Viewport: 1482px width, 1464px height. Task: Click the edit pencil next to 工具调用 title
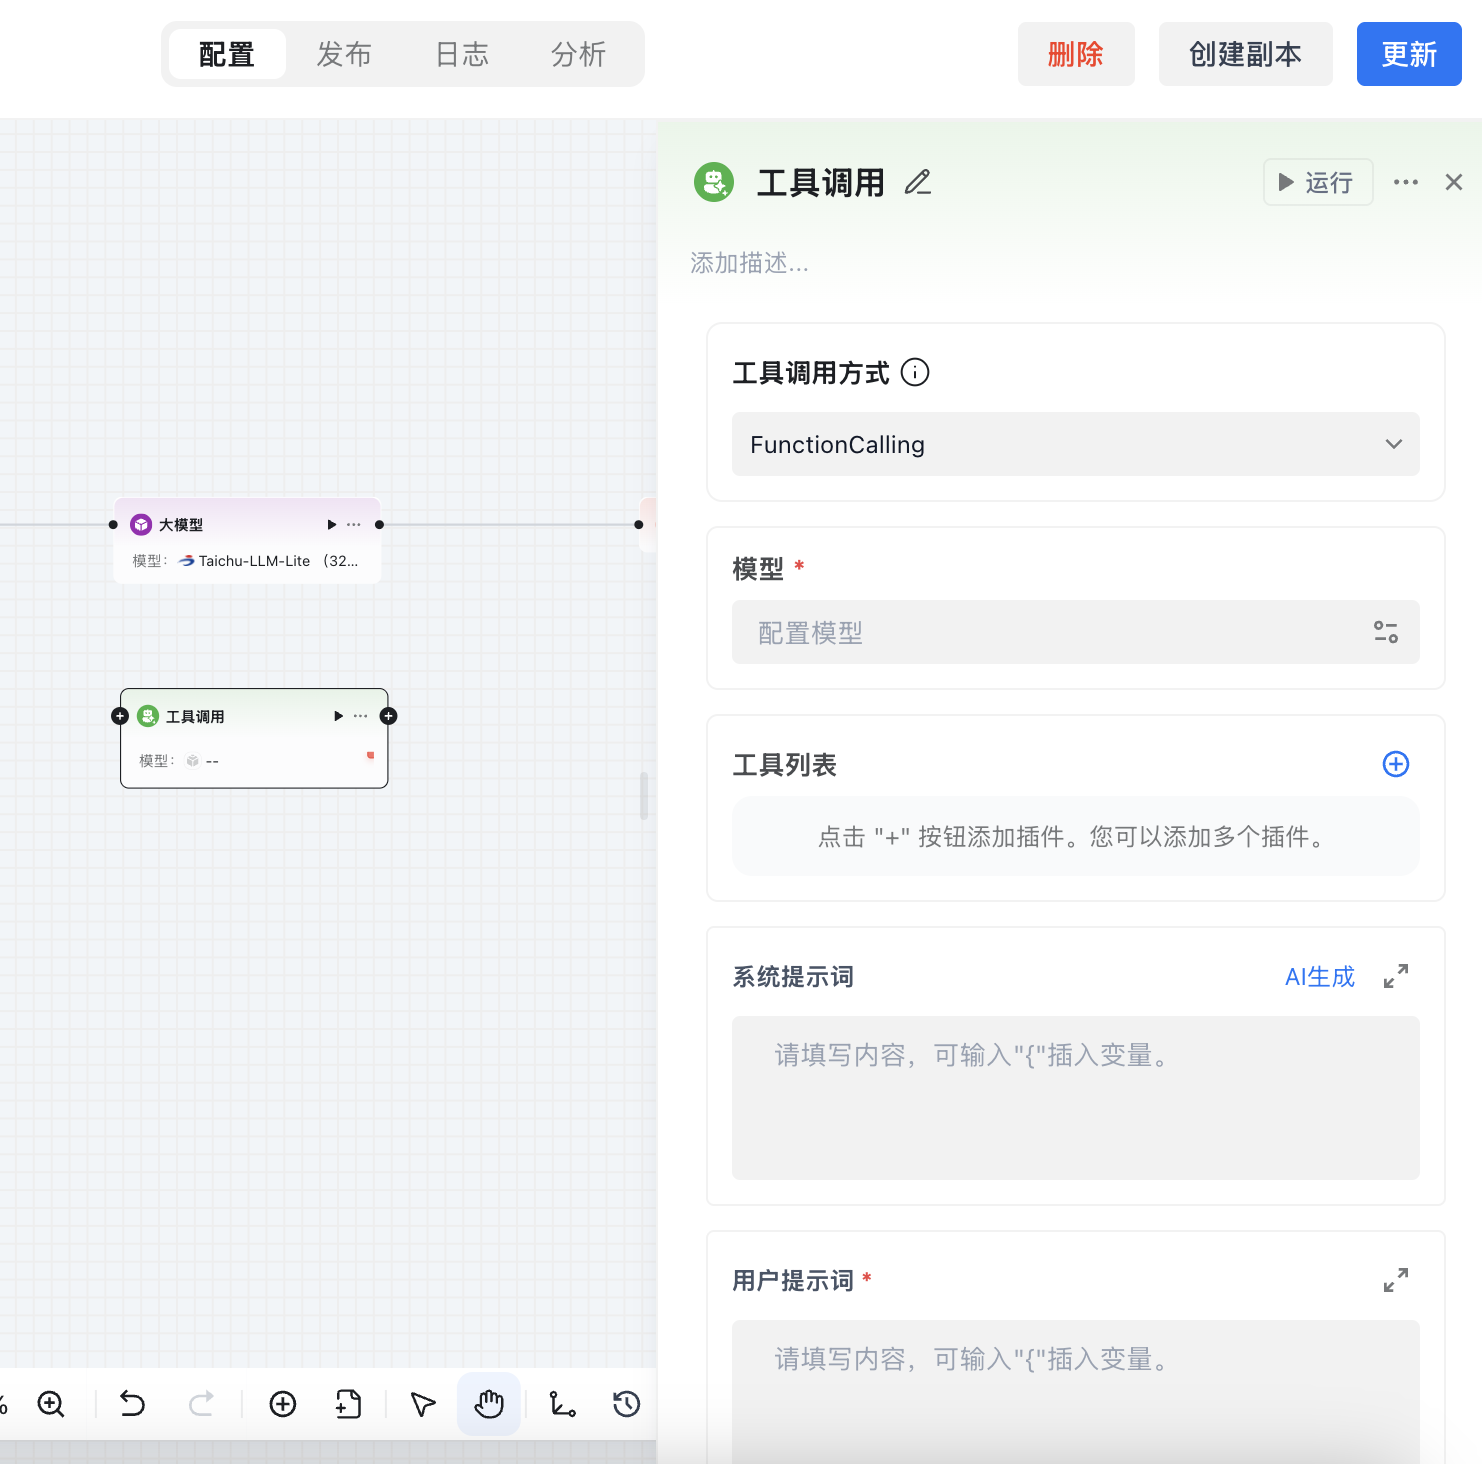[917, 183]
